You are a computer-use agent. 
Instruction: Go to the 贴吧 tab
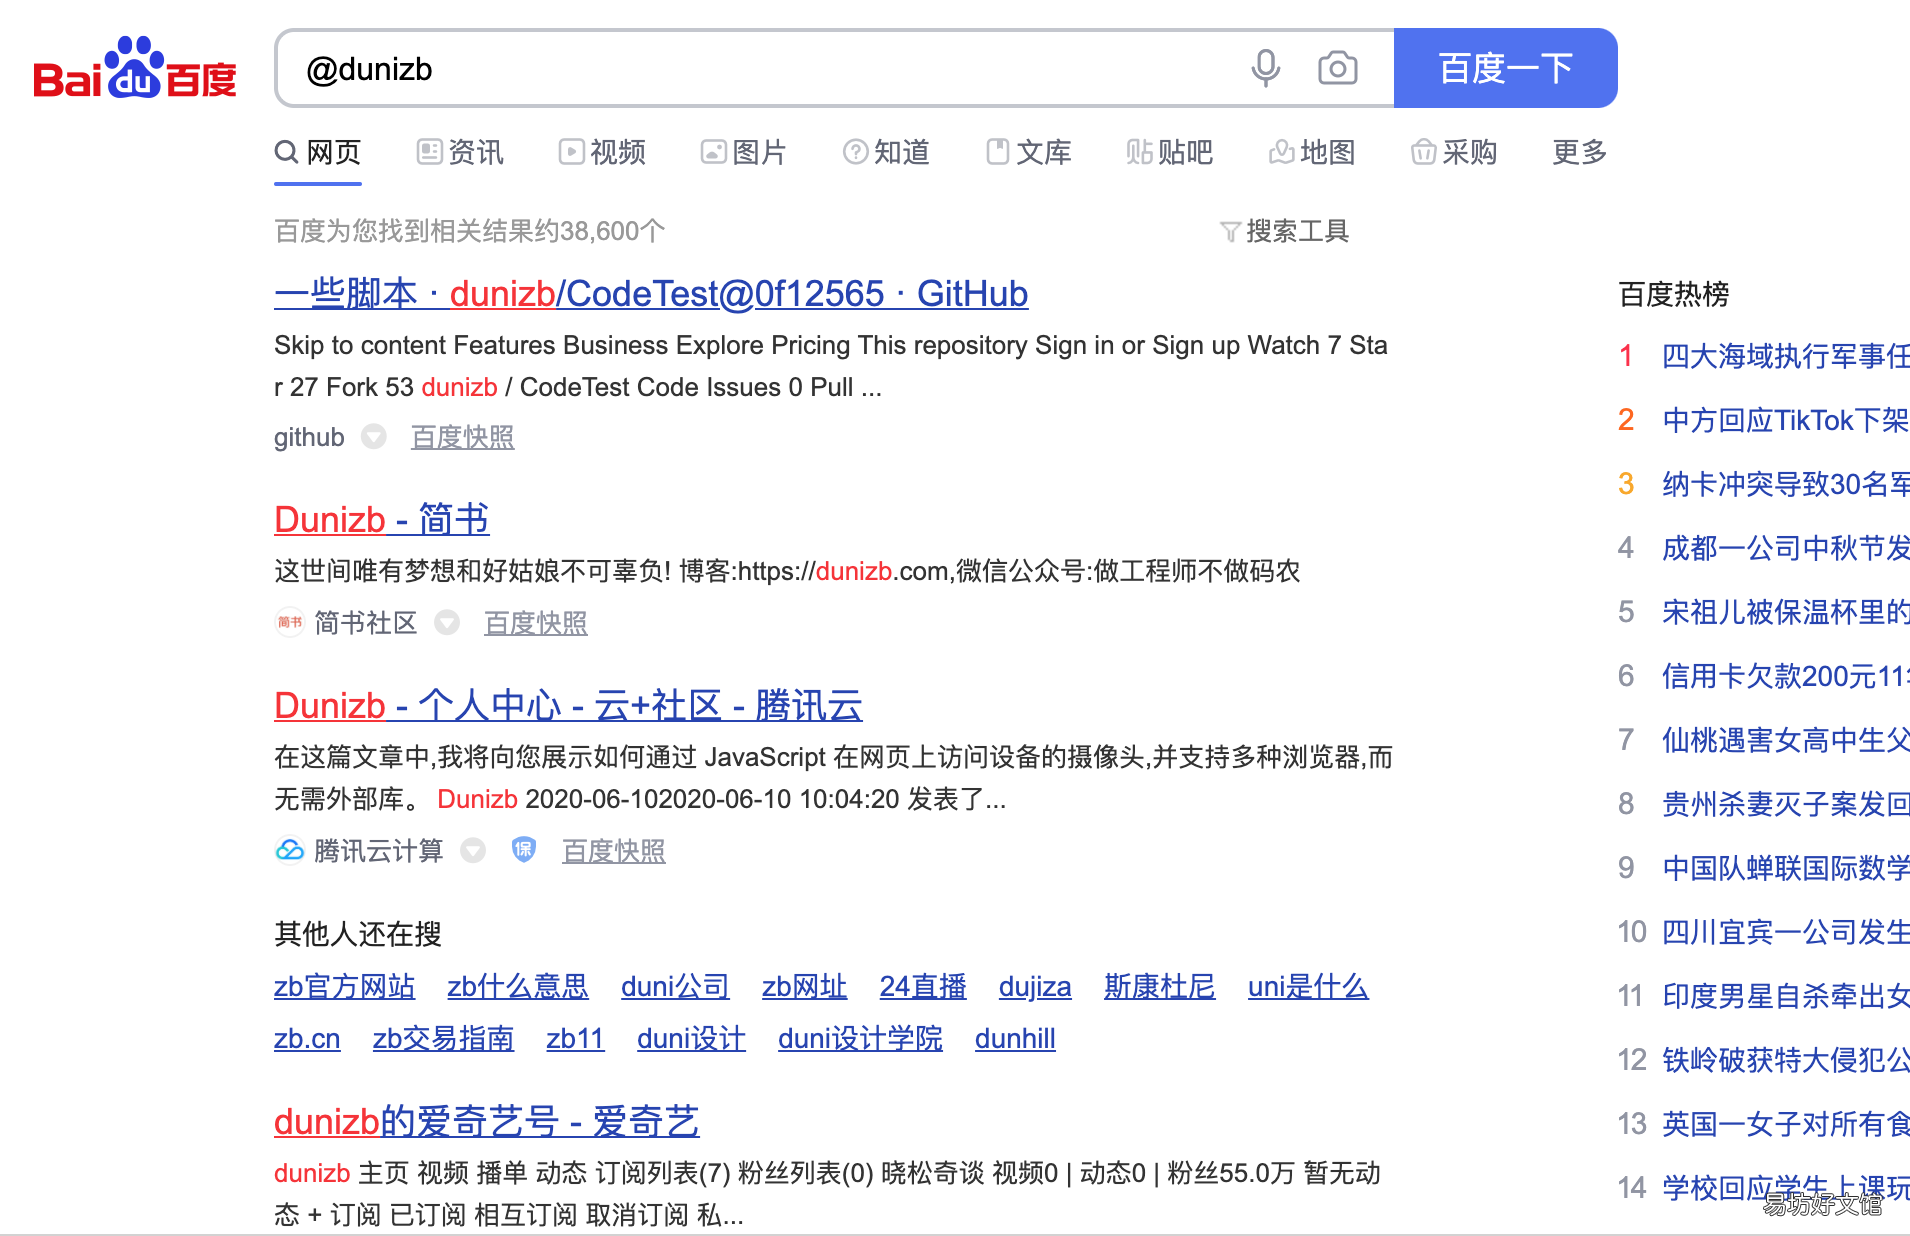(1170, 152)
